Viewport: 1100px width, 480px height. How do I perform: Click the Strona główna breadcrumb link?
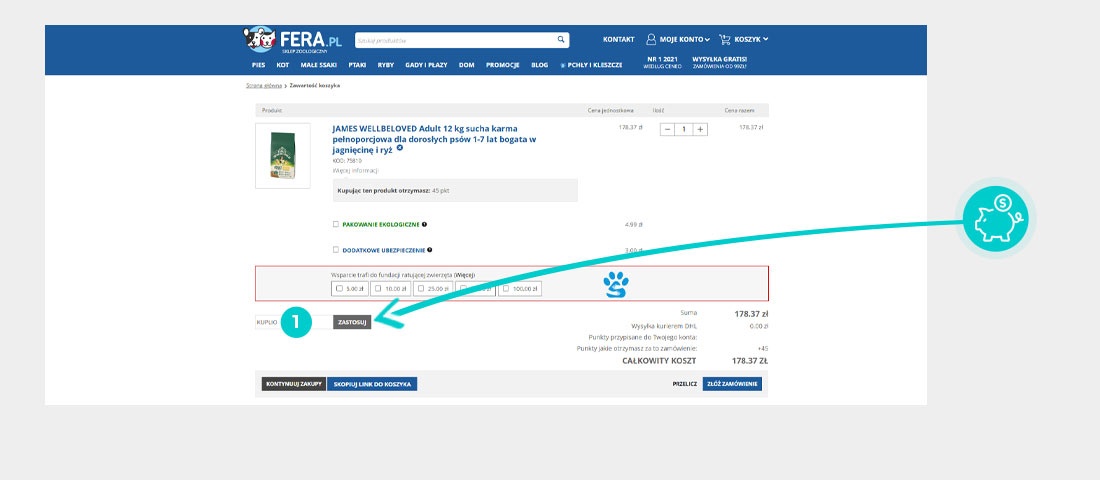[263, 86]
